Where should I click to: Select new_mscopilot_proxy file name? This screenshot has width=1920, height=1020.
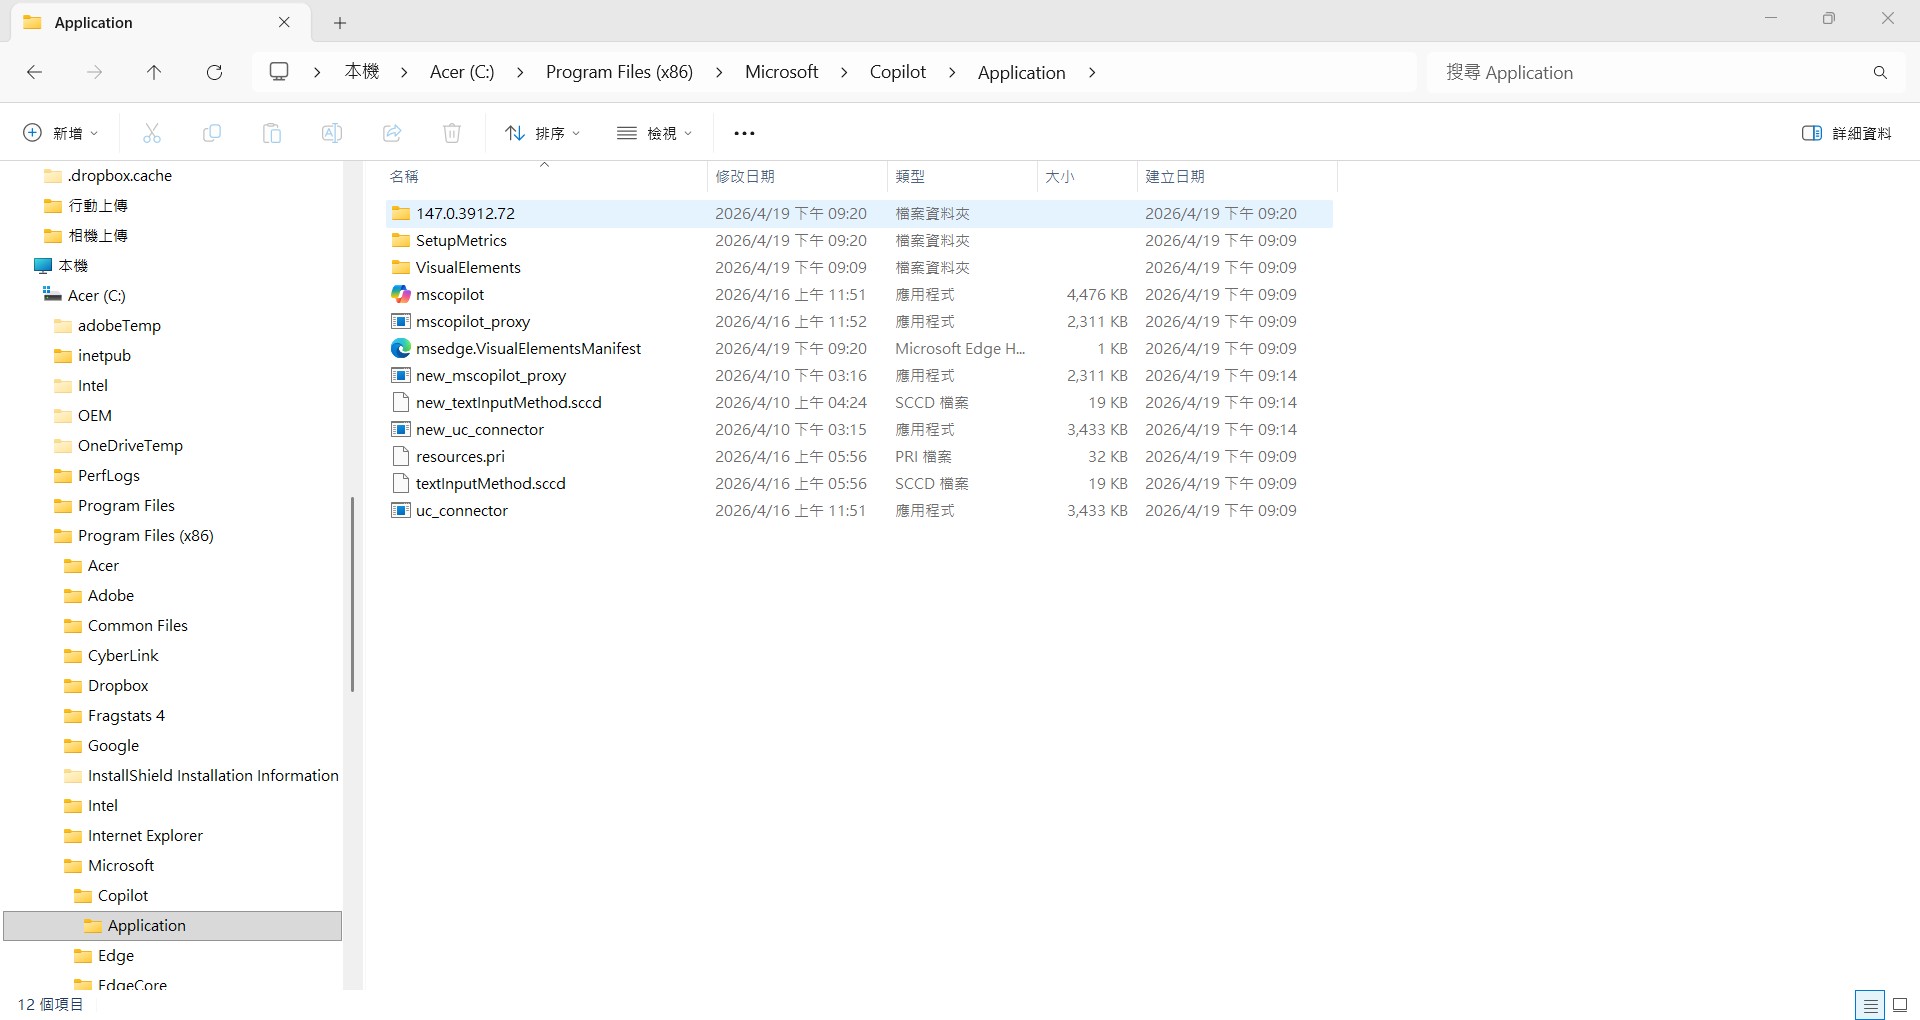(x=490, y=375)
